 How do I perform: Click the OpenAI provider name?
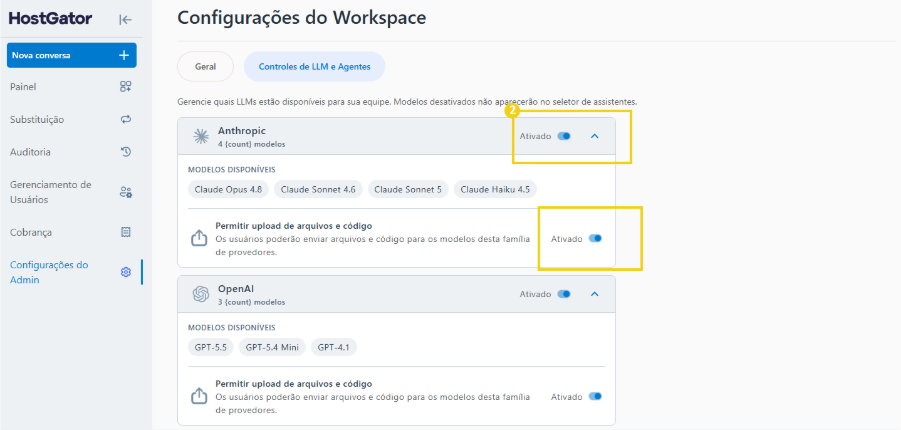point(236,289)
